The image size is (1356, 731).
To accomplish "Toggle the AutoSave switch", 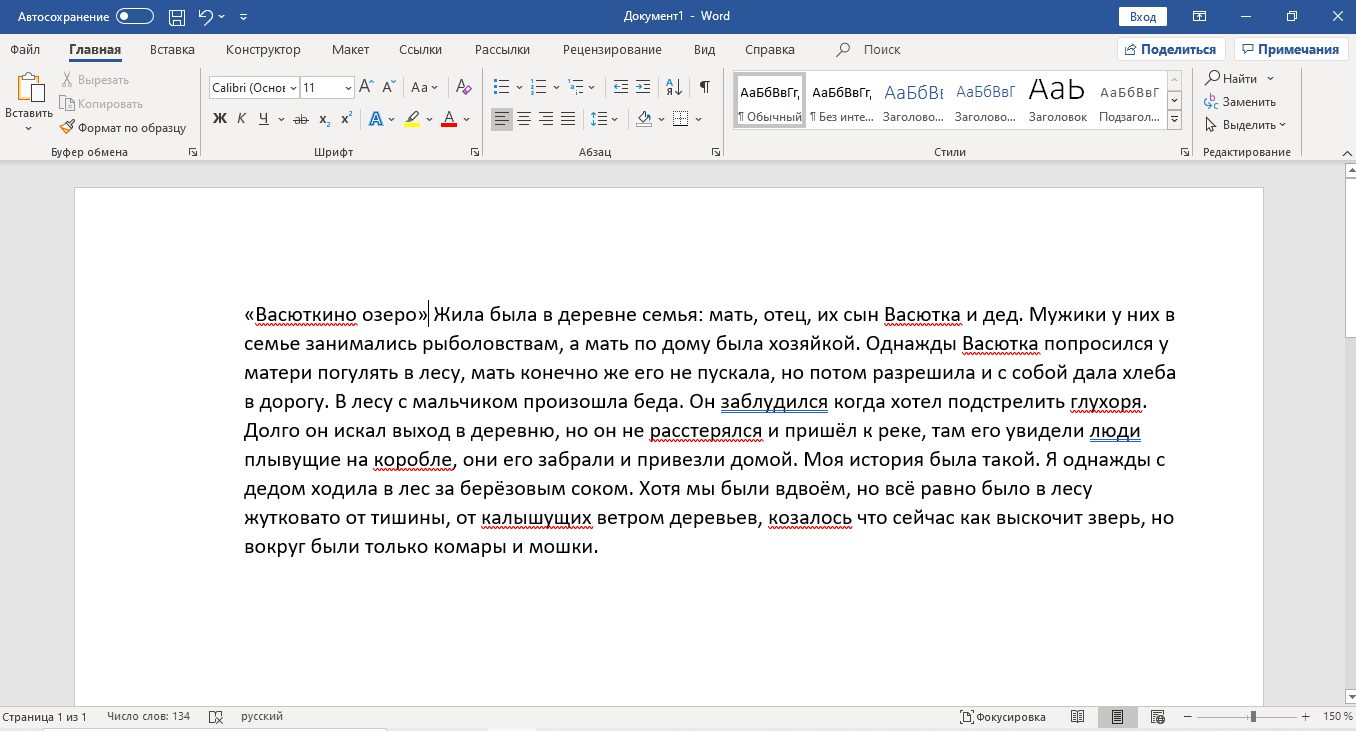I will pos(135,17).
